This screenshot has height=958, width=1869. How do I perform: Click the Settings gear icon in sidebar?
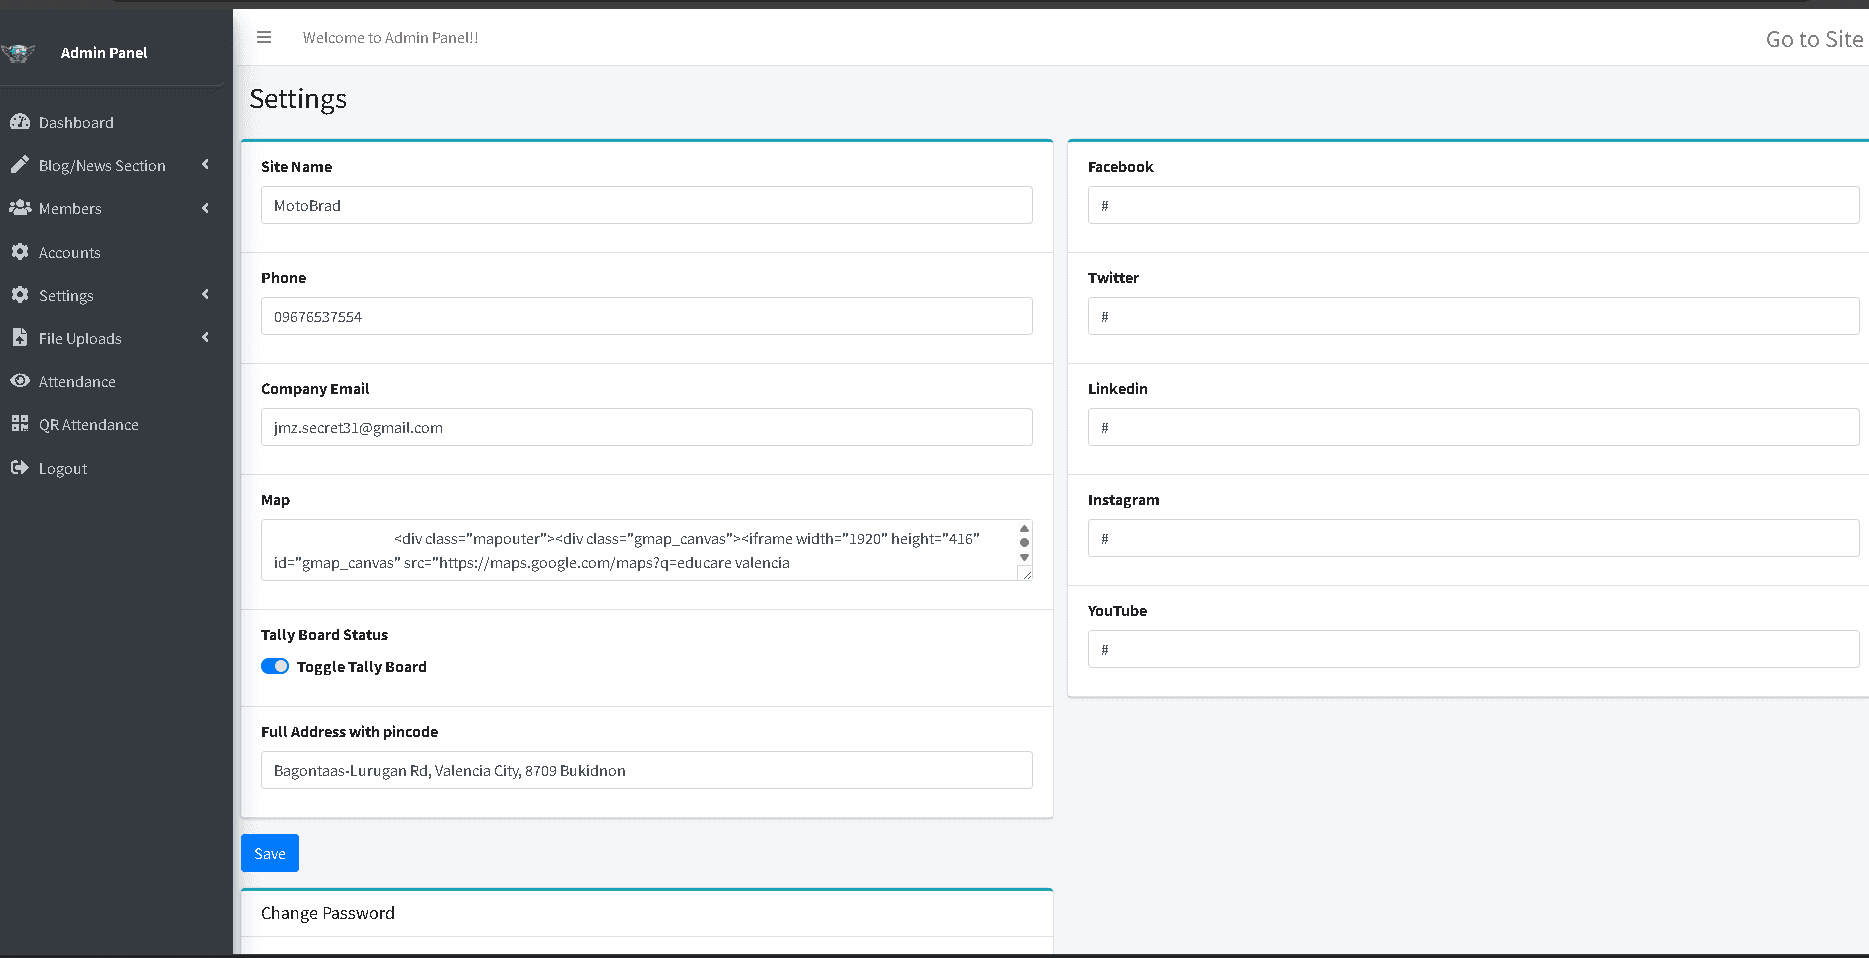pos(20,295)
